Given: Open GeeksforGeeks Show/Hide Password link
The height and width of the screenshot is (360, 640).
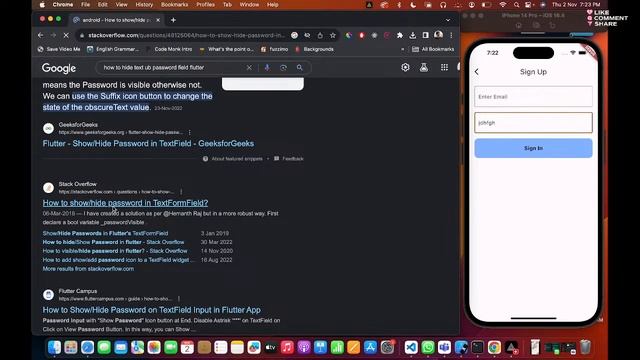Looking at the screenshot, I should (x=148, y=144).
